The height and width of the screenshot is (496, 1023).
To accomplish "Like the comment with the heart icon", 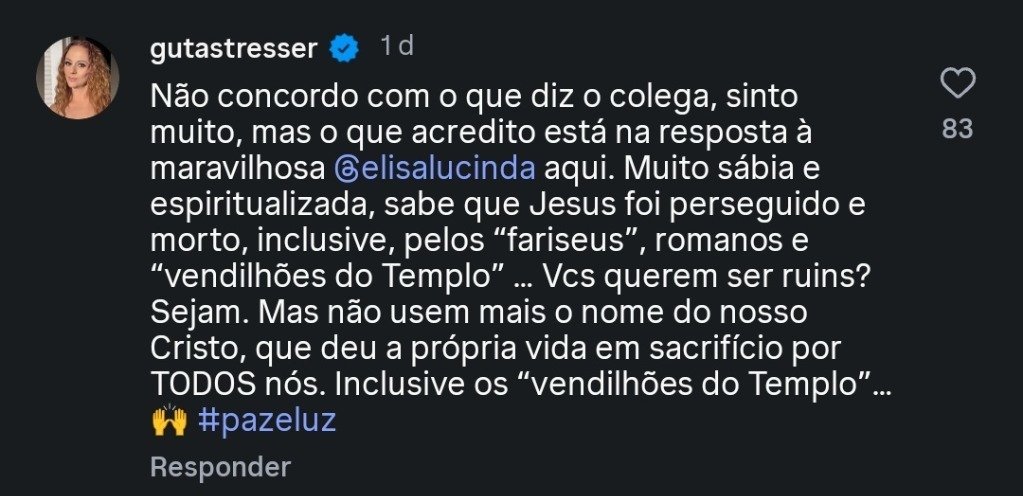I will click(958, 85).
